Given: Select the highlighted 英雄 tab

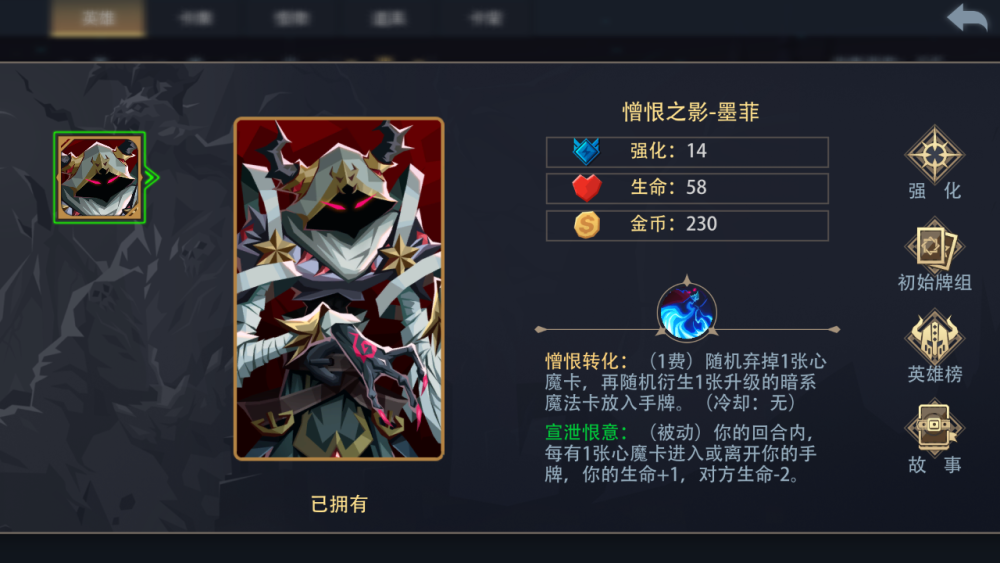Looking at the screenshot, I should coord(98,18).
